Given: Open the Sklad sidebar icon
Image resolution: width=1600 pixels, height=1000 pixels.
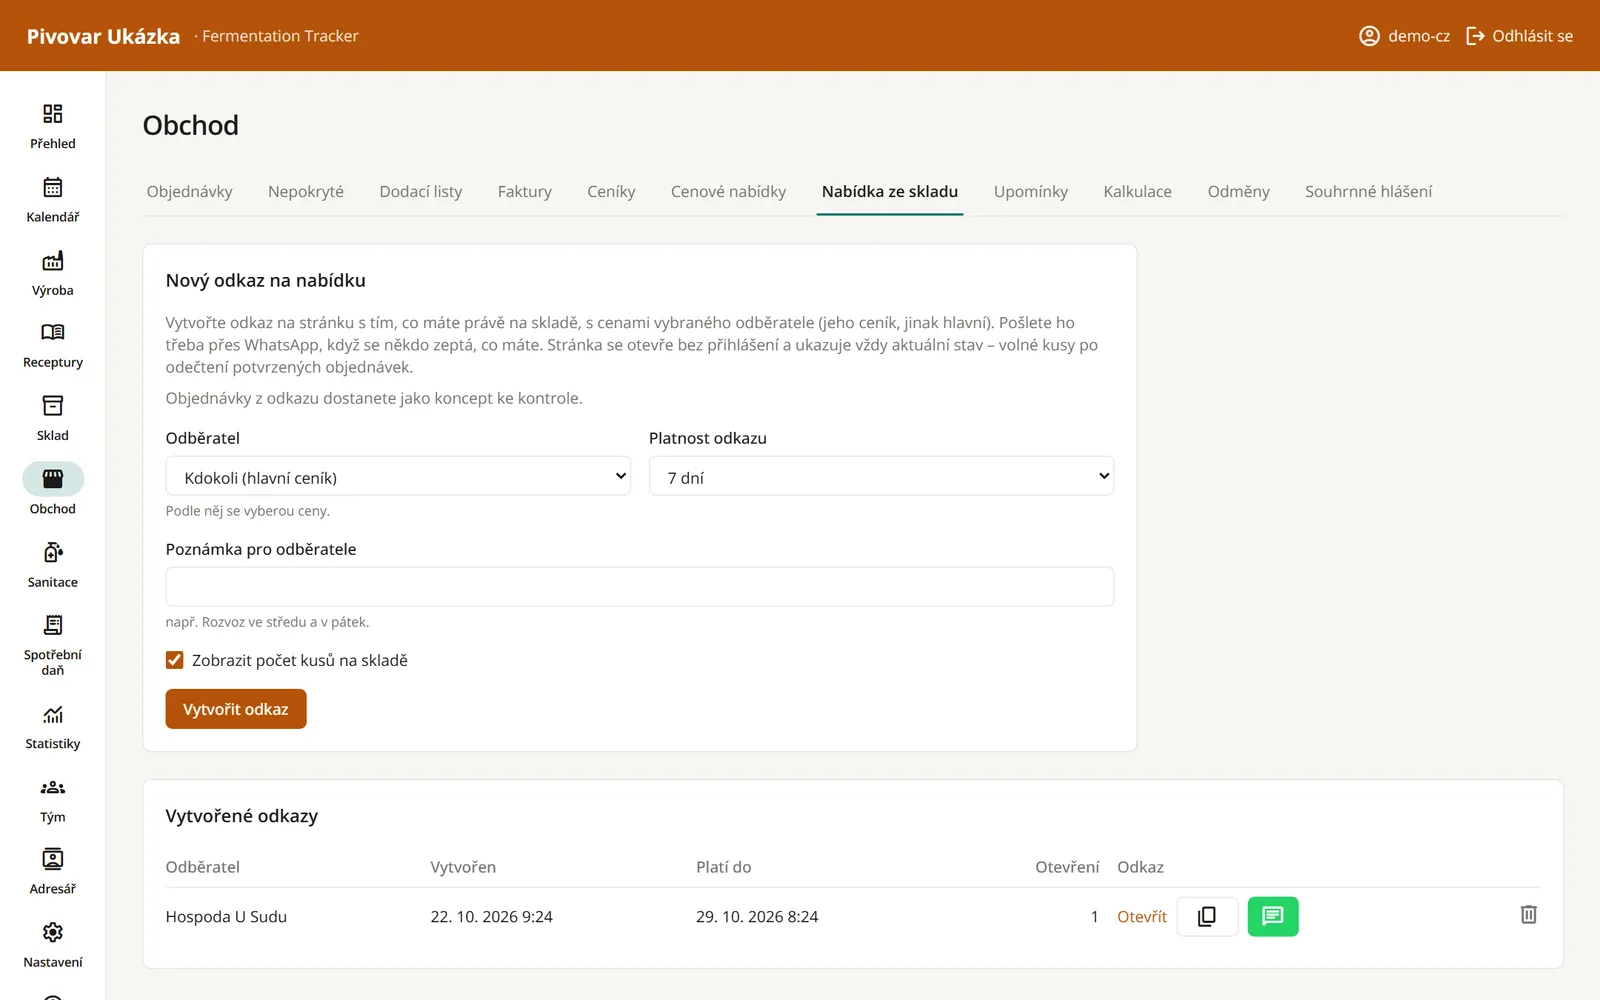Looking at the screenshot, I should [53, 405].
